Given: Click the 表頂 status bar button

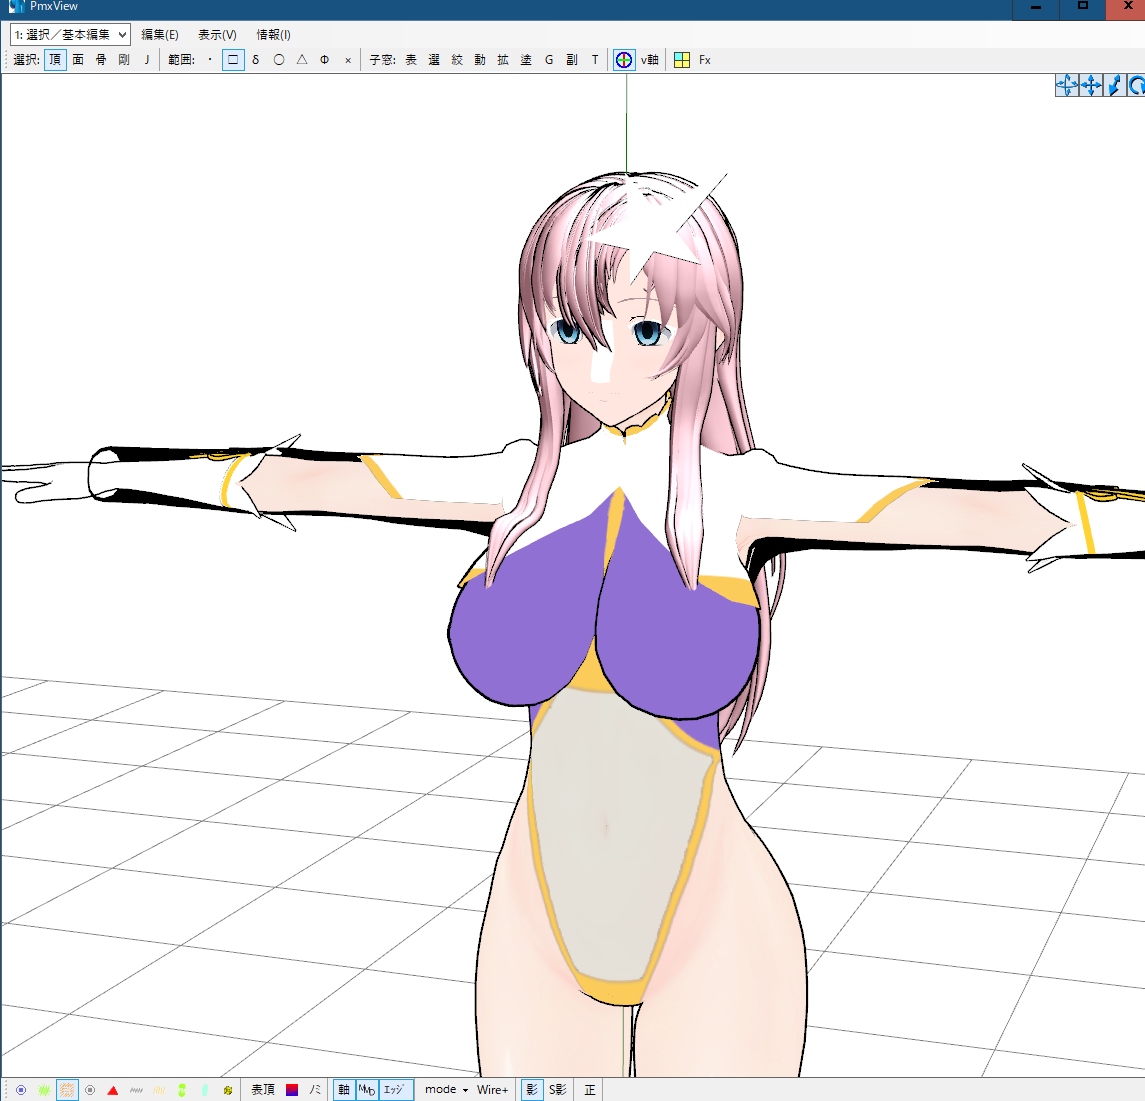Looking at the screenshot, I should pyautogui.click(x=263, y=1090).
